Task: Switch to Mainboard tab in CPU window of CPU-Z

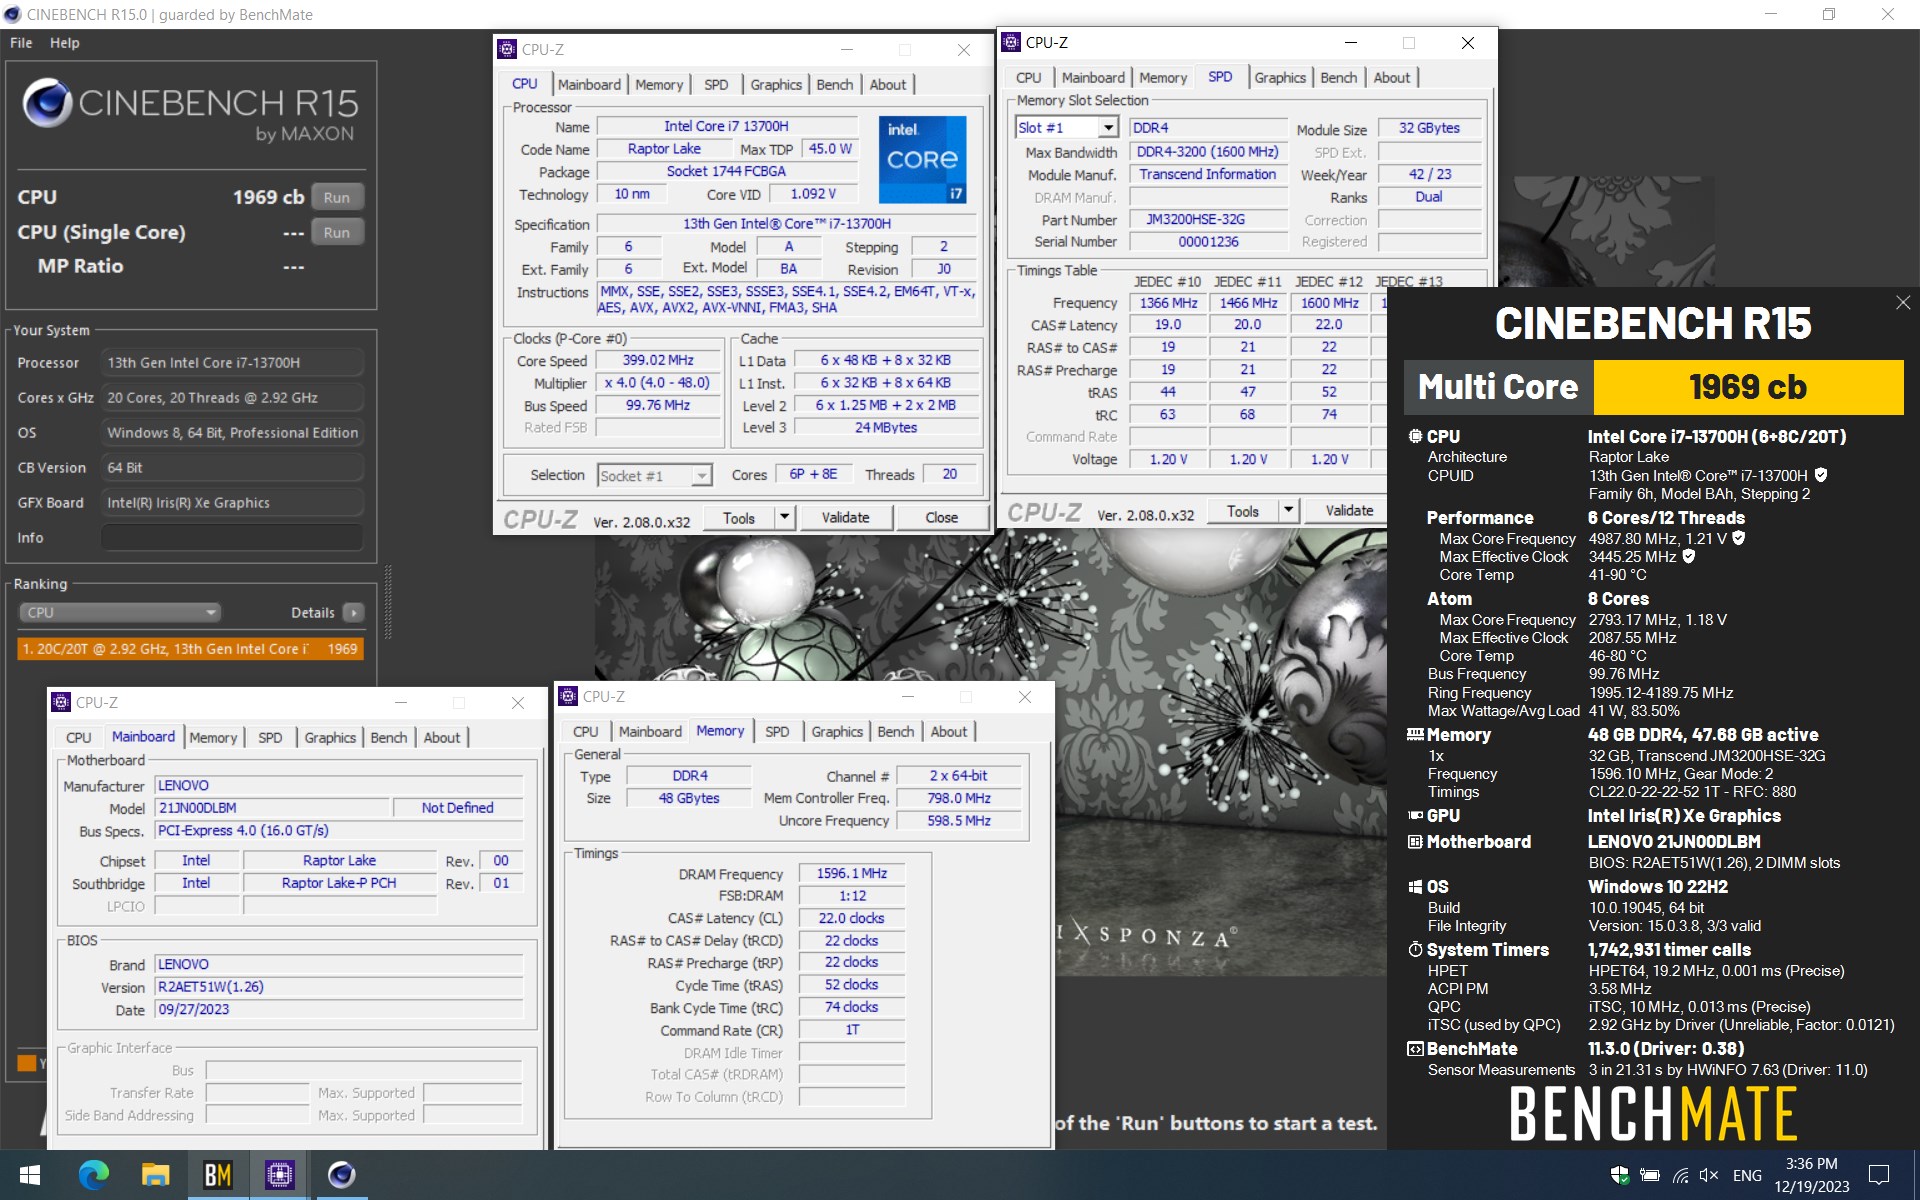Action: click(589, 85)
